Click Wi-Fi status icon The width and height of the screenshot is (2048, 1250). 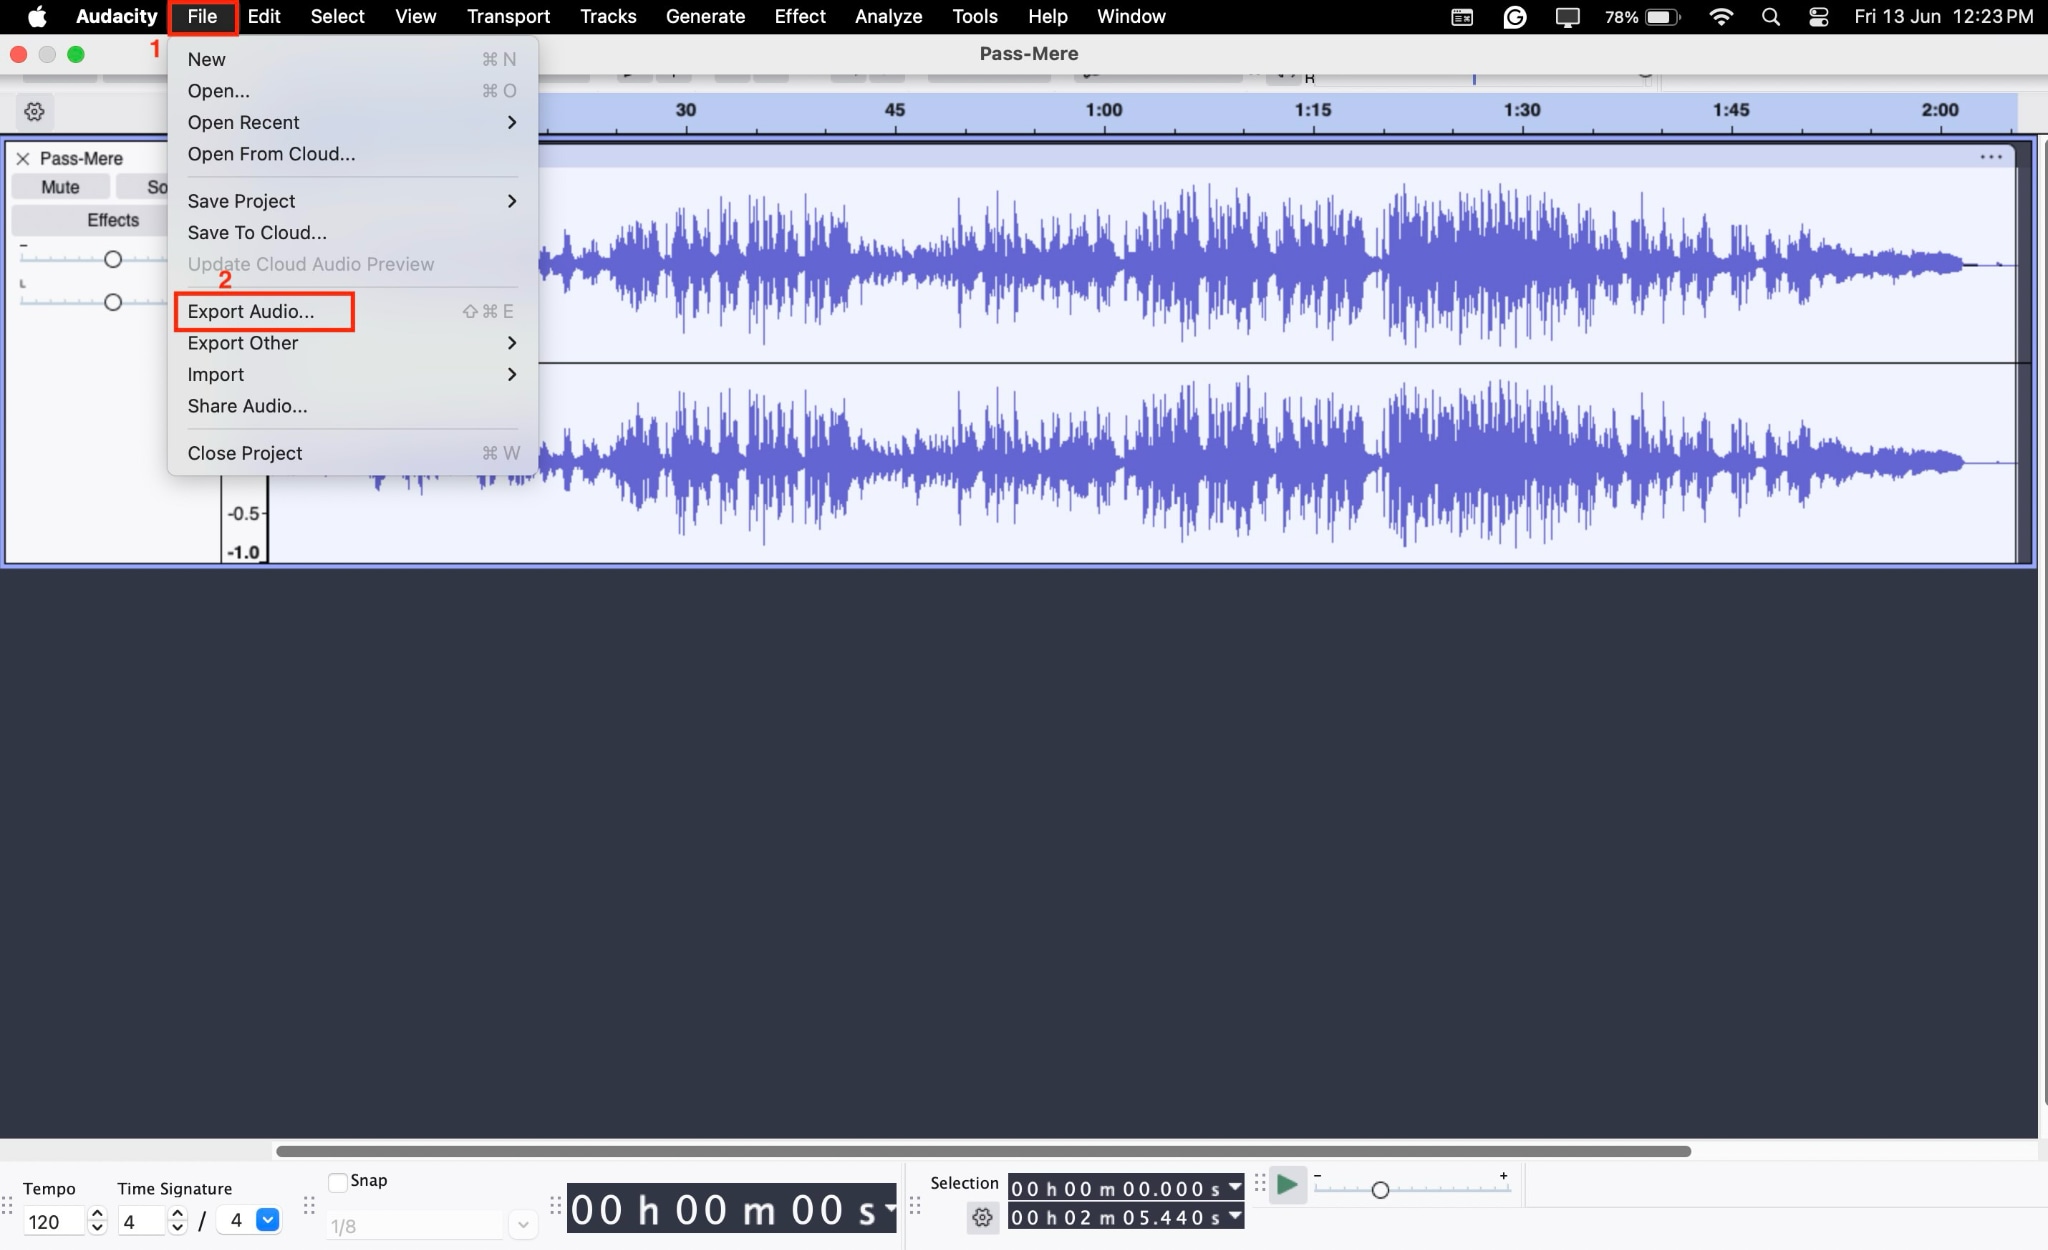(x=1720, y=16)
